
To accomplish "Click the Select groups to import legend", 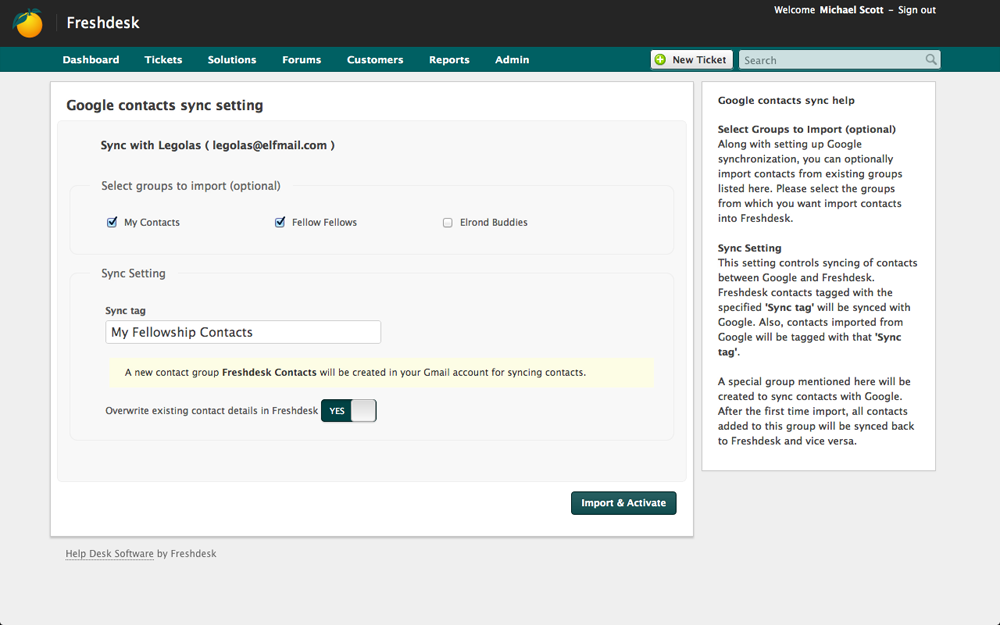I will coord(191,186).
